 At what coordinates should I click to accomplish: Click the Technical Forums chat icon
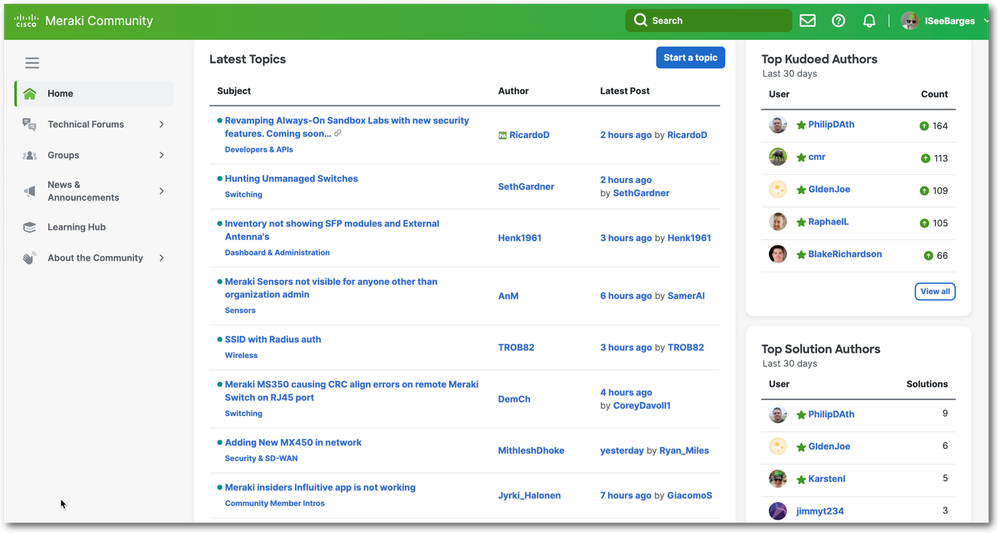point(29,124)
